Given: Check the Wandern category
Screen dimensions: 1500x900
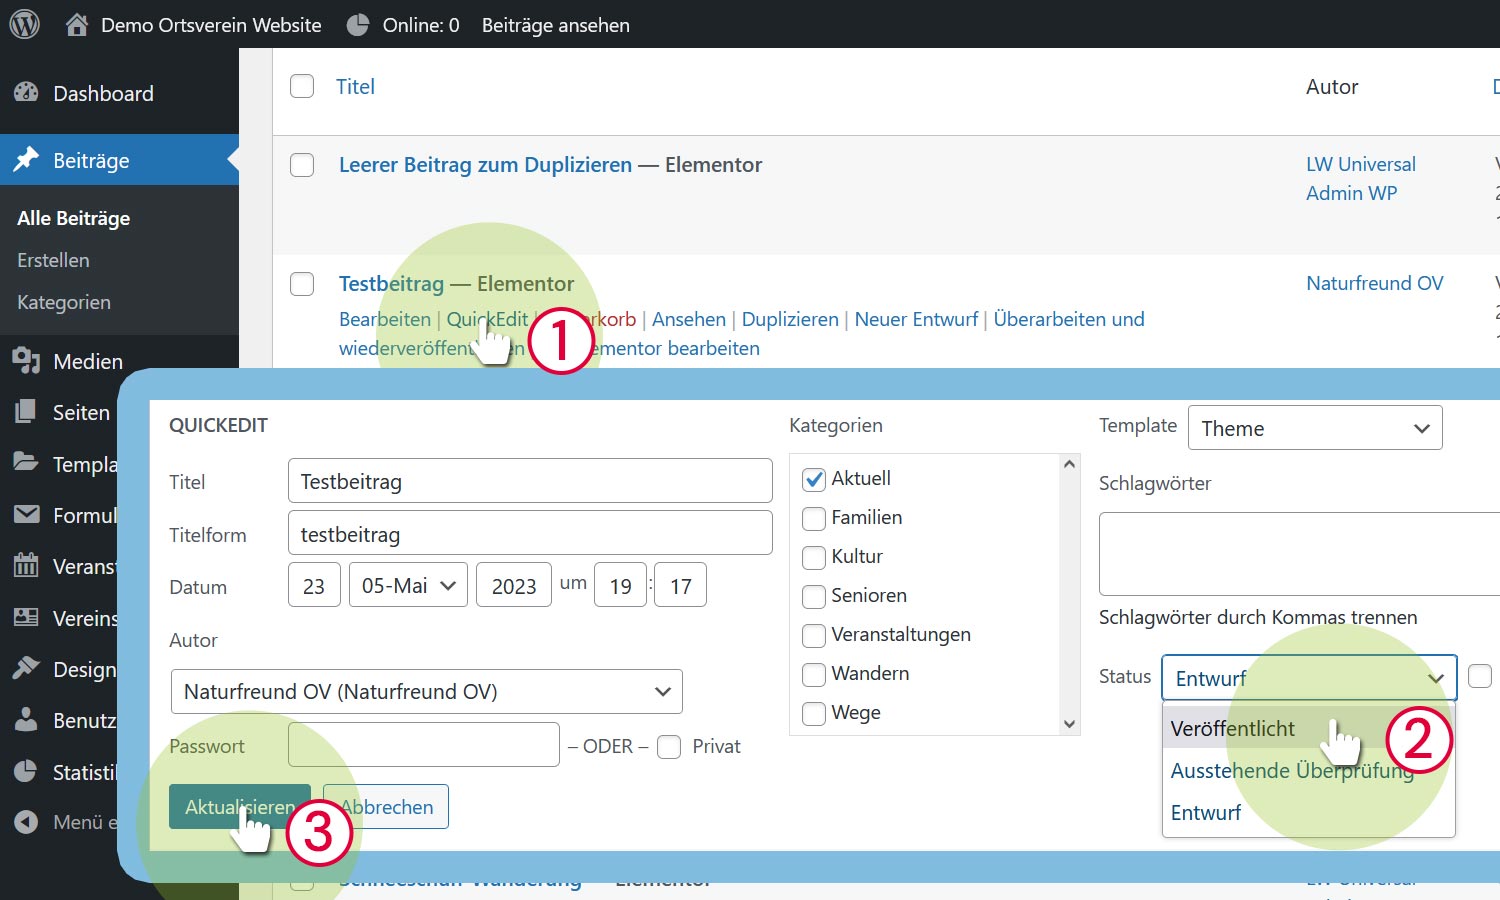Looking at the screenshot, I should point(814,674).
